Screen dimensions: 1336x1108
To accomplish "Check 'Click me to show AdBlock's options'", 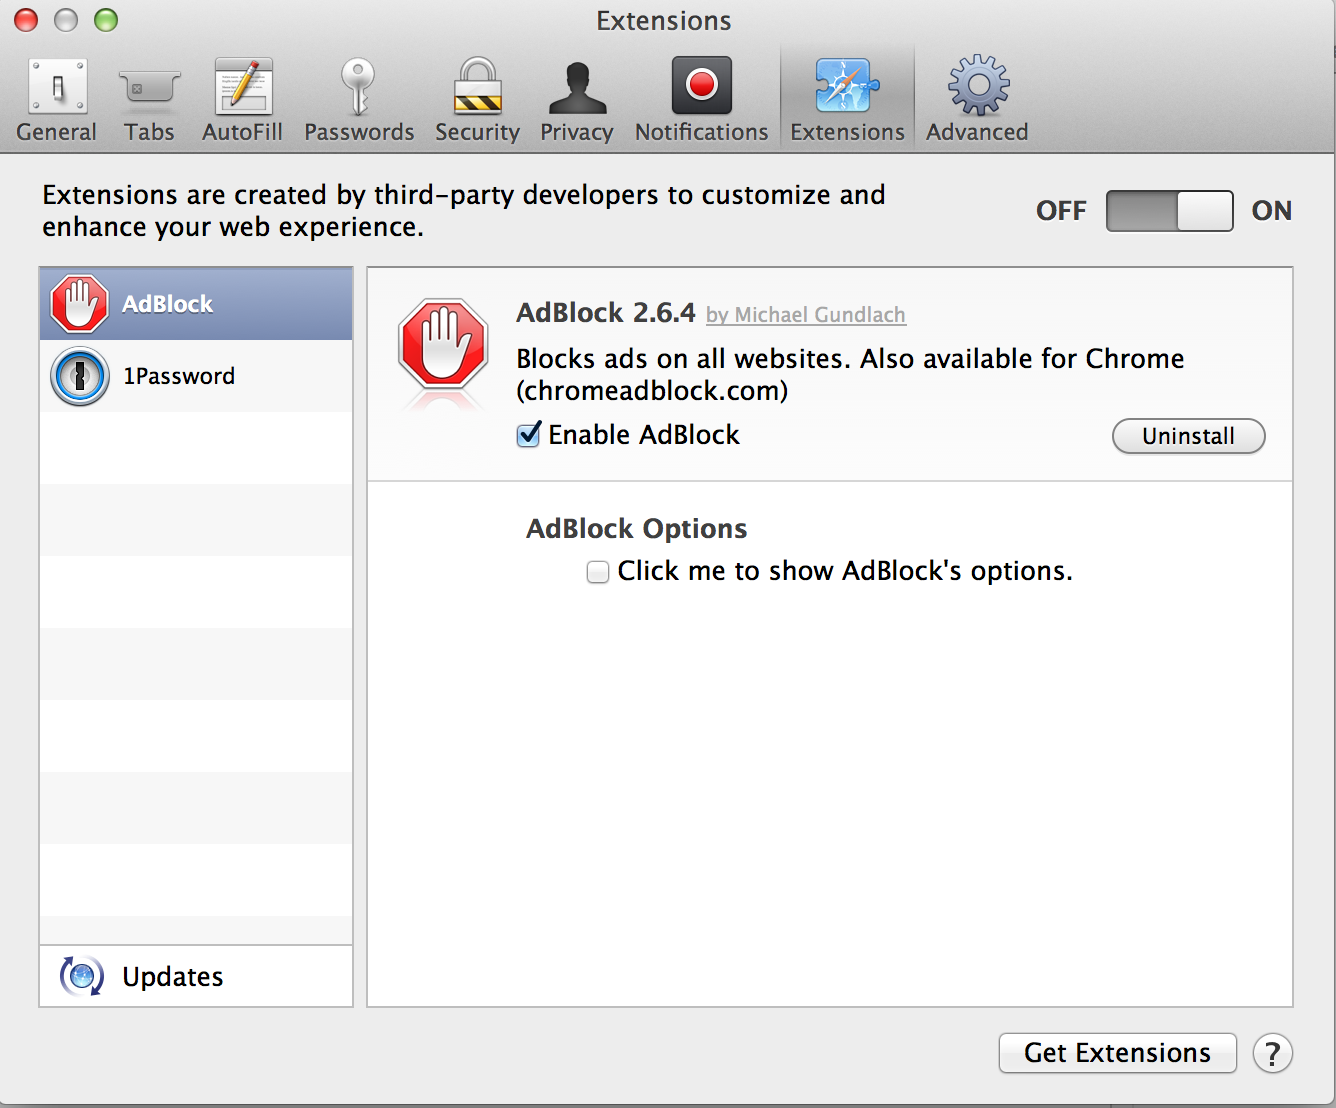I will [x=598, y=572].
